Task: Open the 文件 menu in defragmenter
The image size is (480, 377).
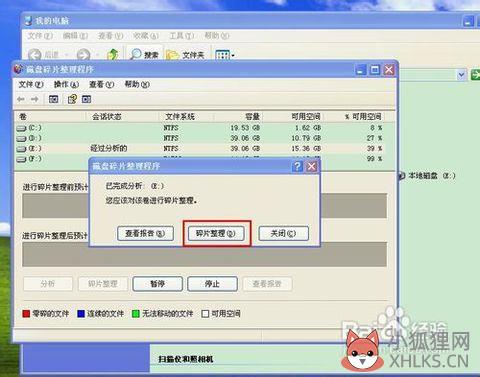Action: (x=31, y=84)
